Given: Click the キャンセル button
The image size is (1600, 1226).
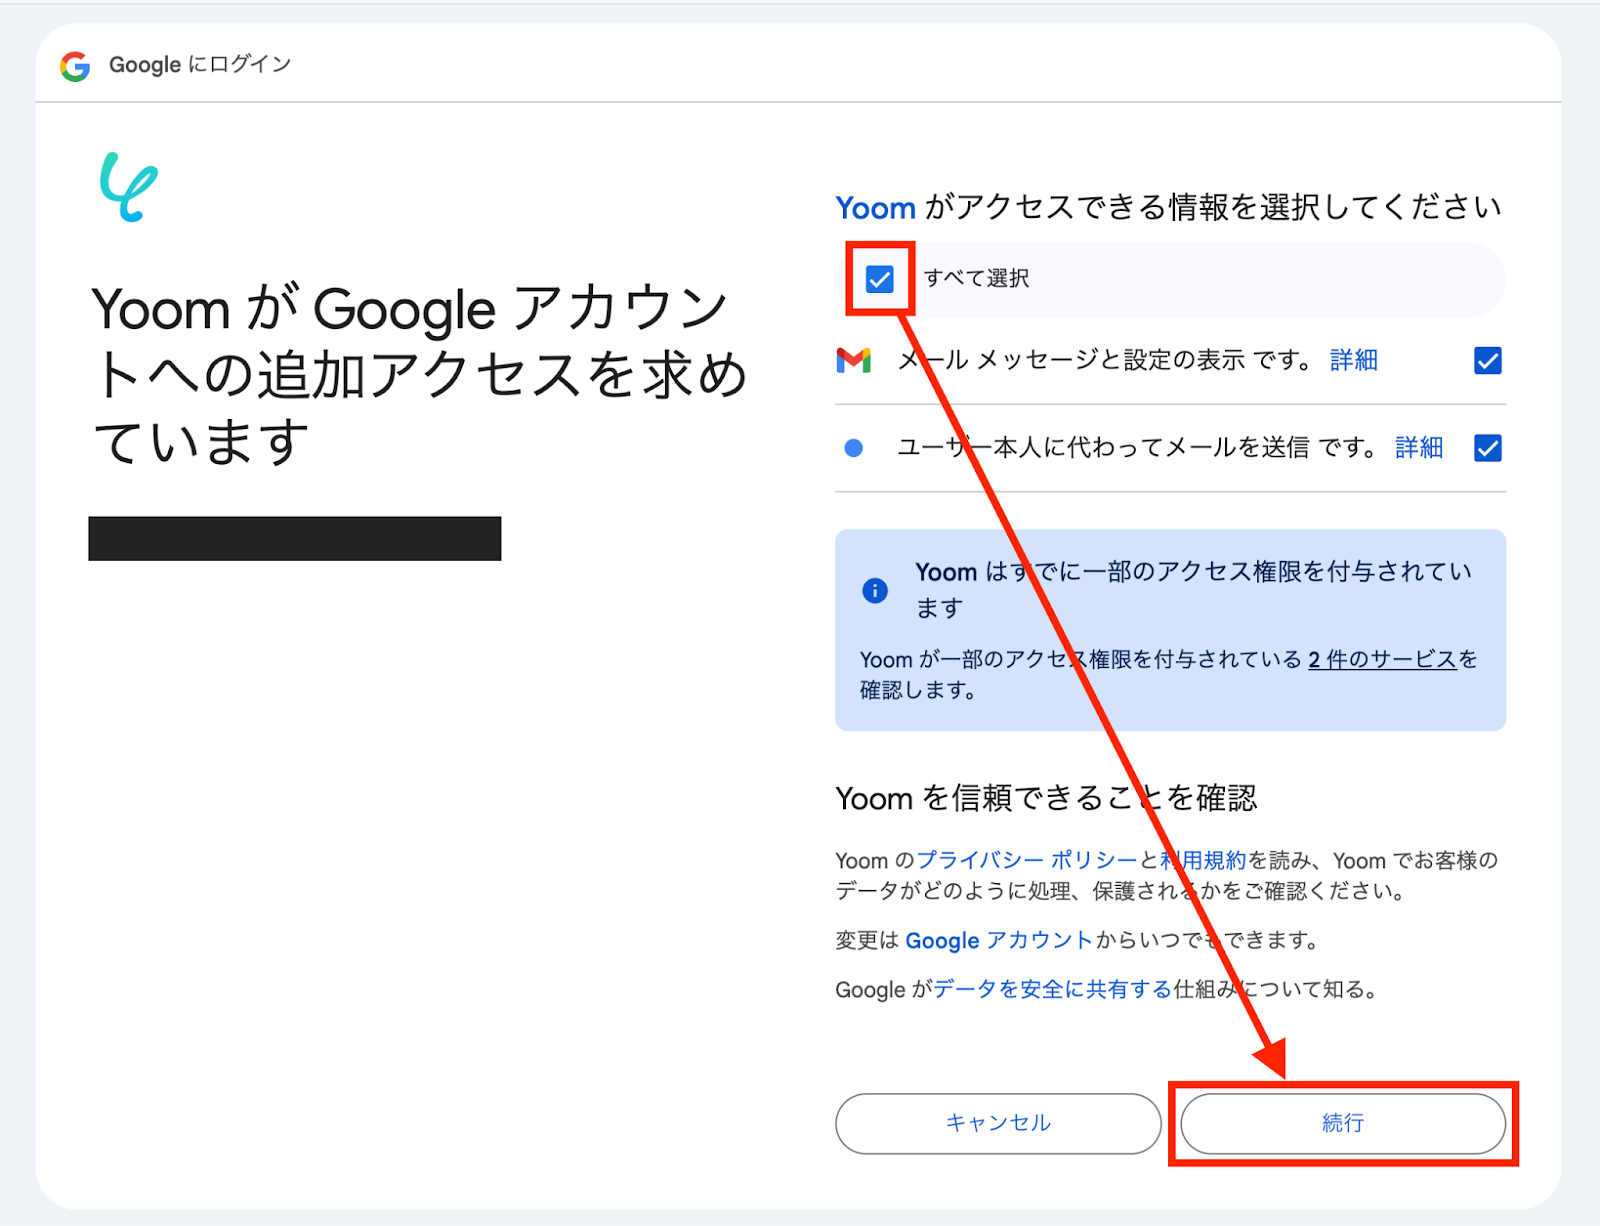Looking at the screenshot, I should pos(998,1123).
